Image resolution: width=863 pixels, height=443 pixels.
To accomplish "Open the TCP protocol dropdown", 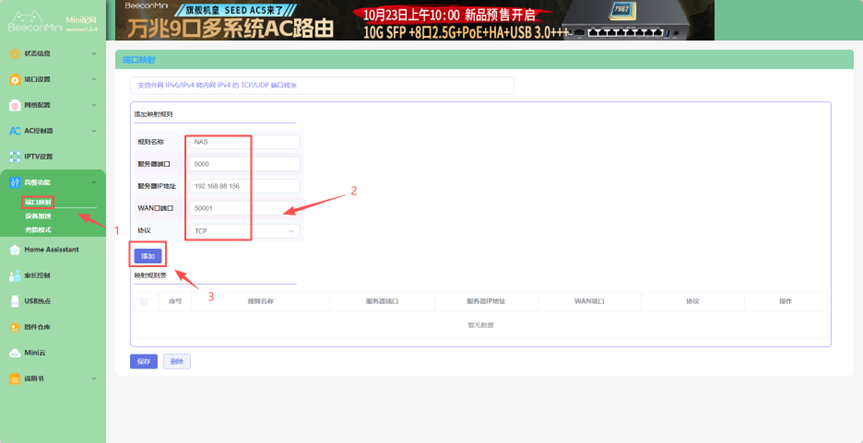I will point(245,231).
